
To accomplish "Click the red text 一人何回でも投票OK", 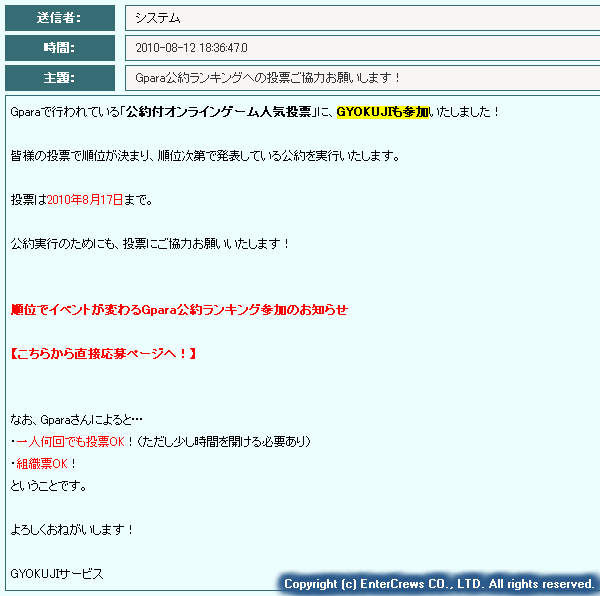I will [70, 442].
